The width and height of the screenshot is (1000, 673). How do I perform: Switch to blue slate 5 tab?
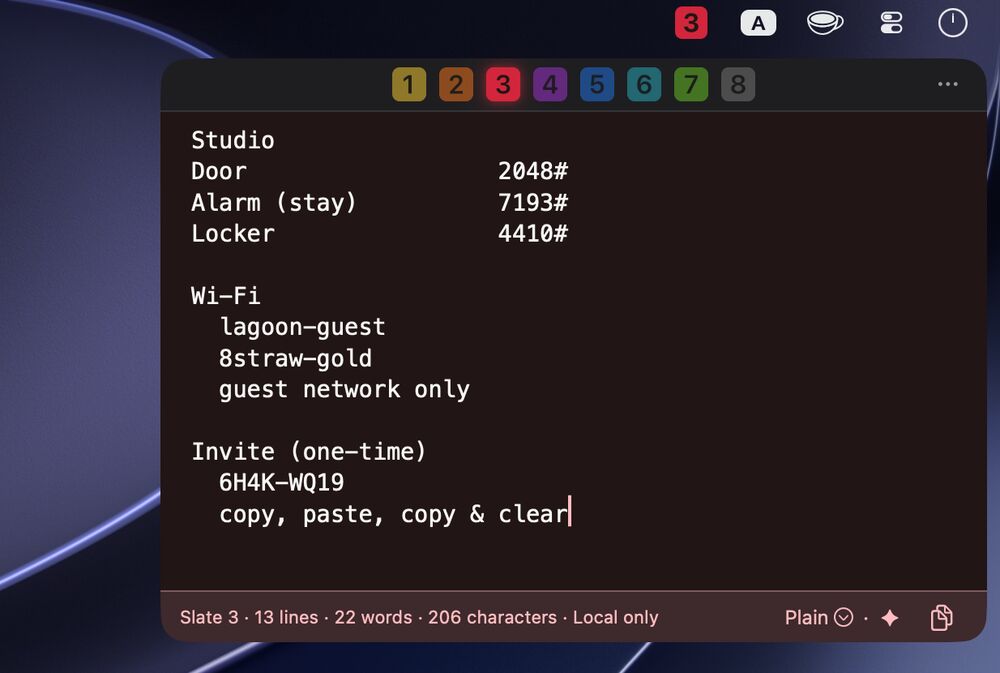tap(597, 84)
